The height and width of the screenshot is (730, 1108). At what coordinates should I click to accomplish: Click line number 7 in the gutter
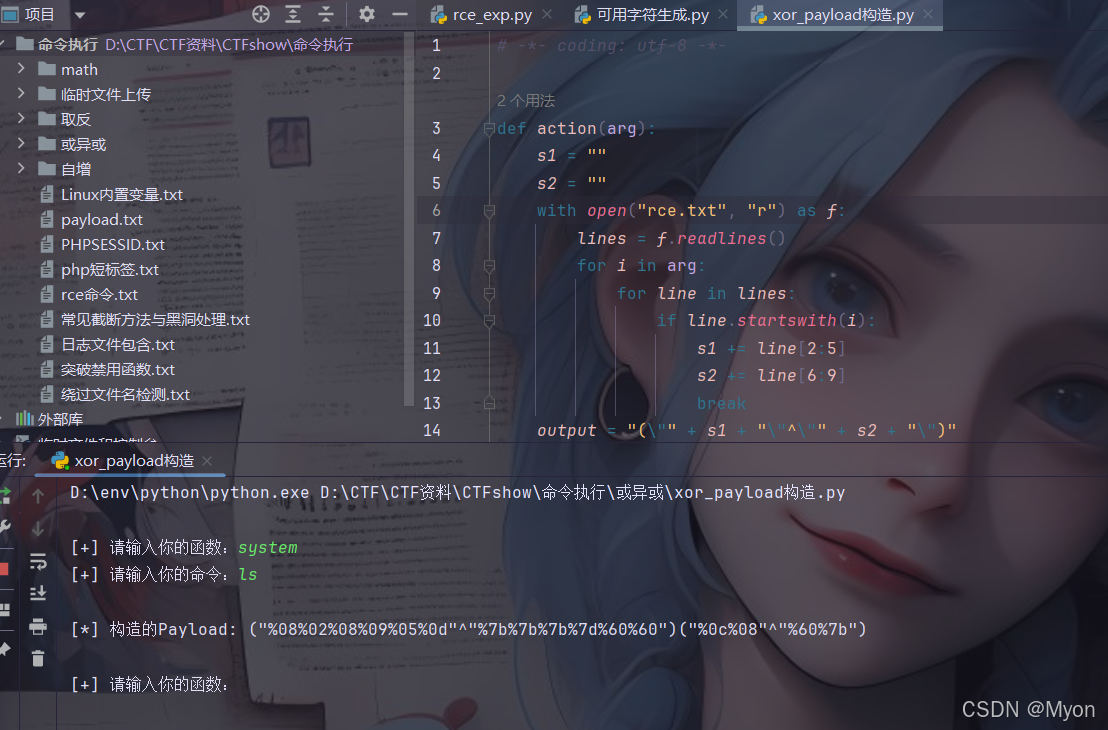(437, 238)
